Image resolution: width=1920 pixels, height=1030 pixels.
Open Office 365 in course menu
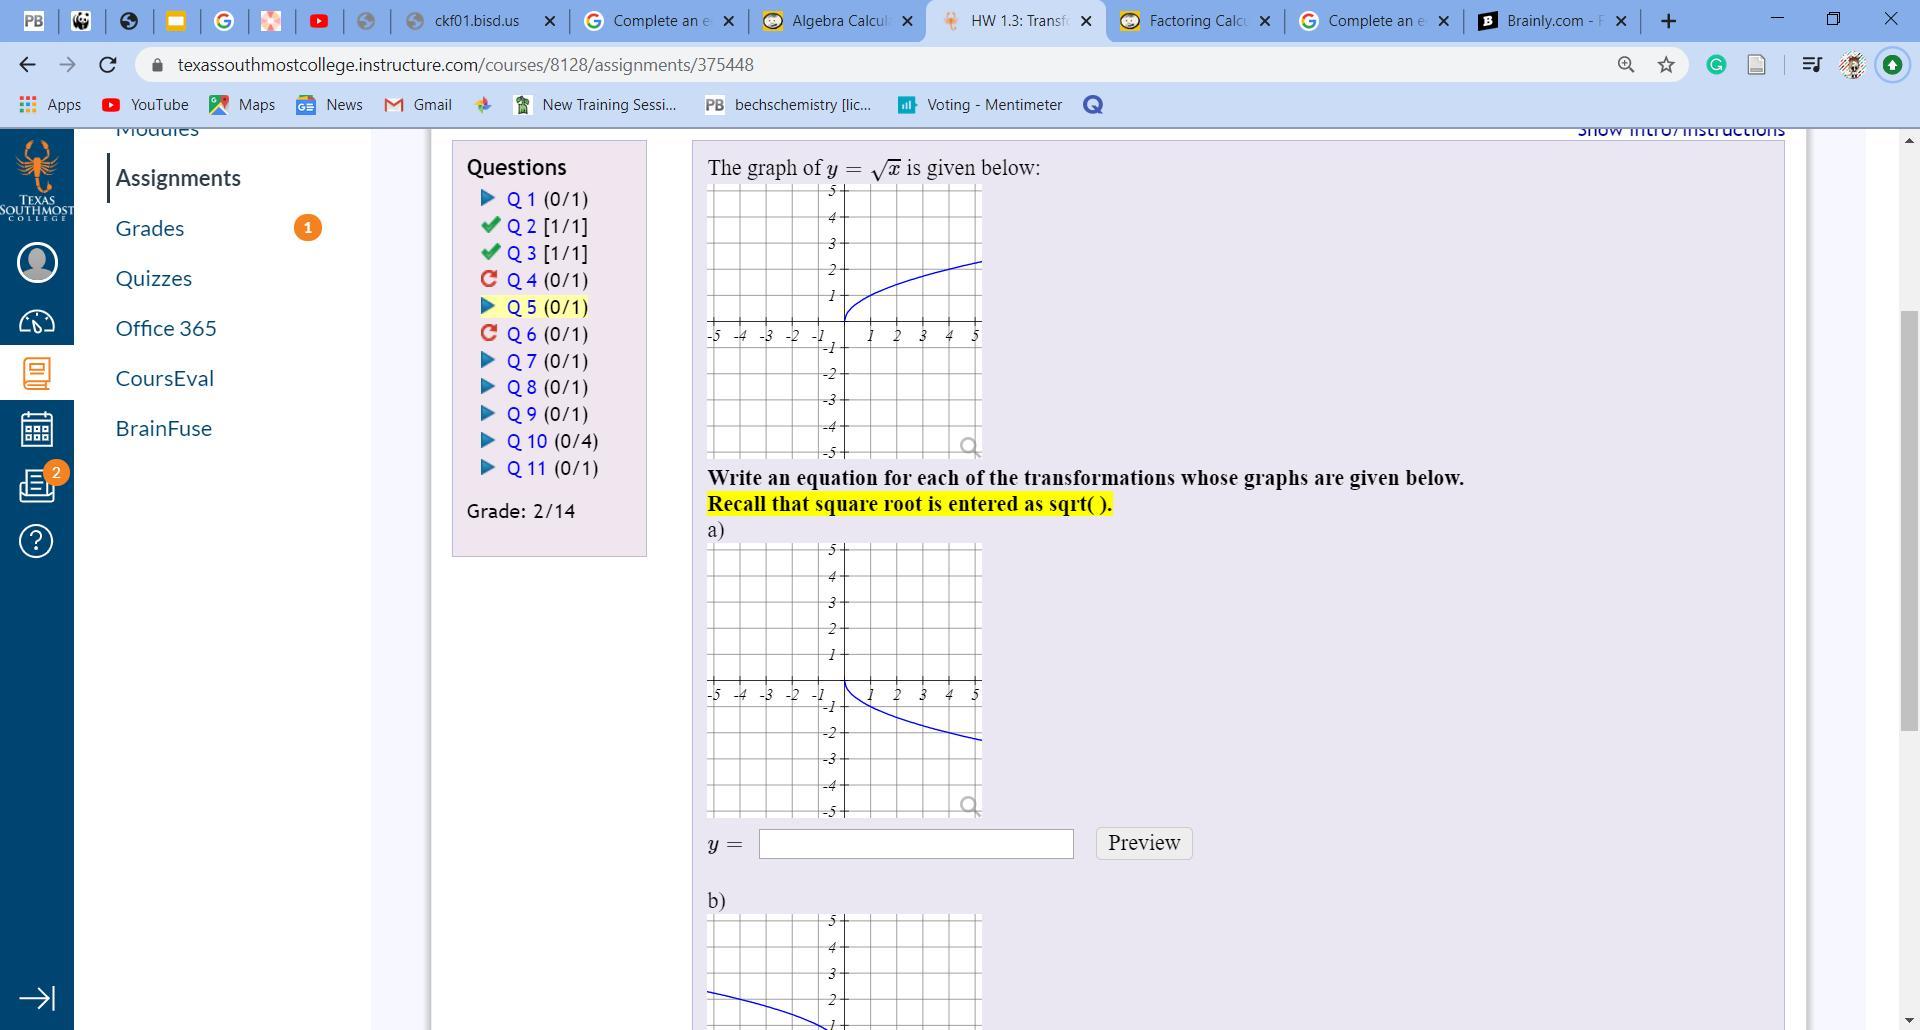(166, 328)
